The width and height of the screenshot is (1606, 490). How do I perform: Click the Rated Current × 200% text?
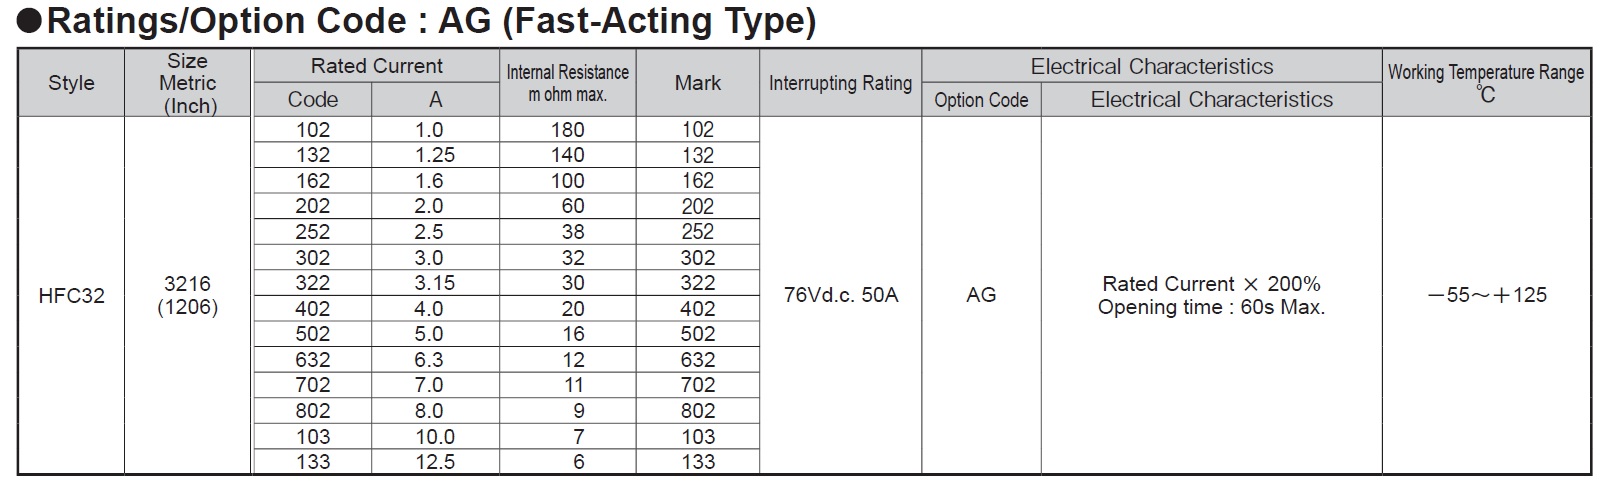[x=1211, y=284]
